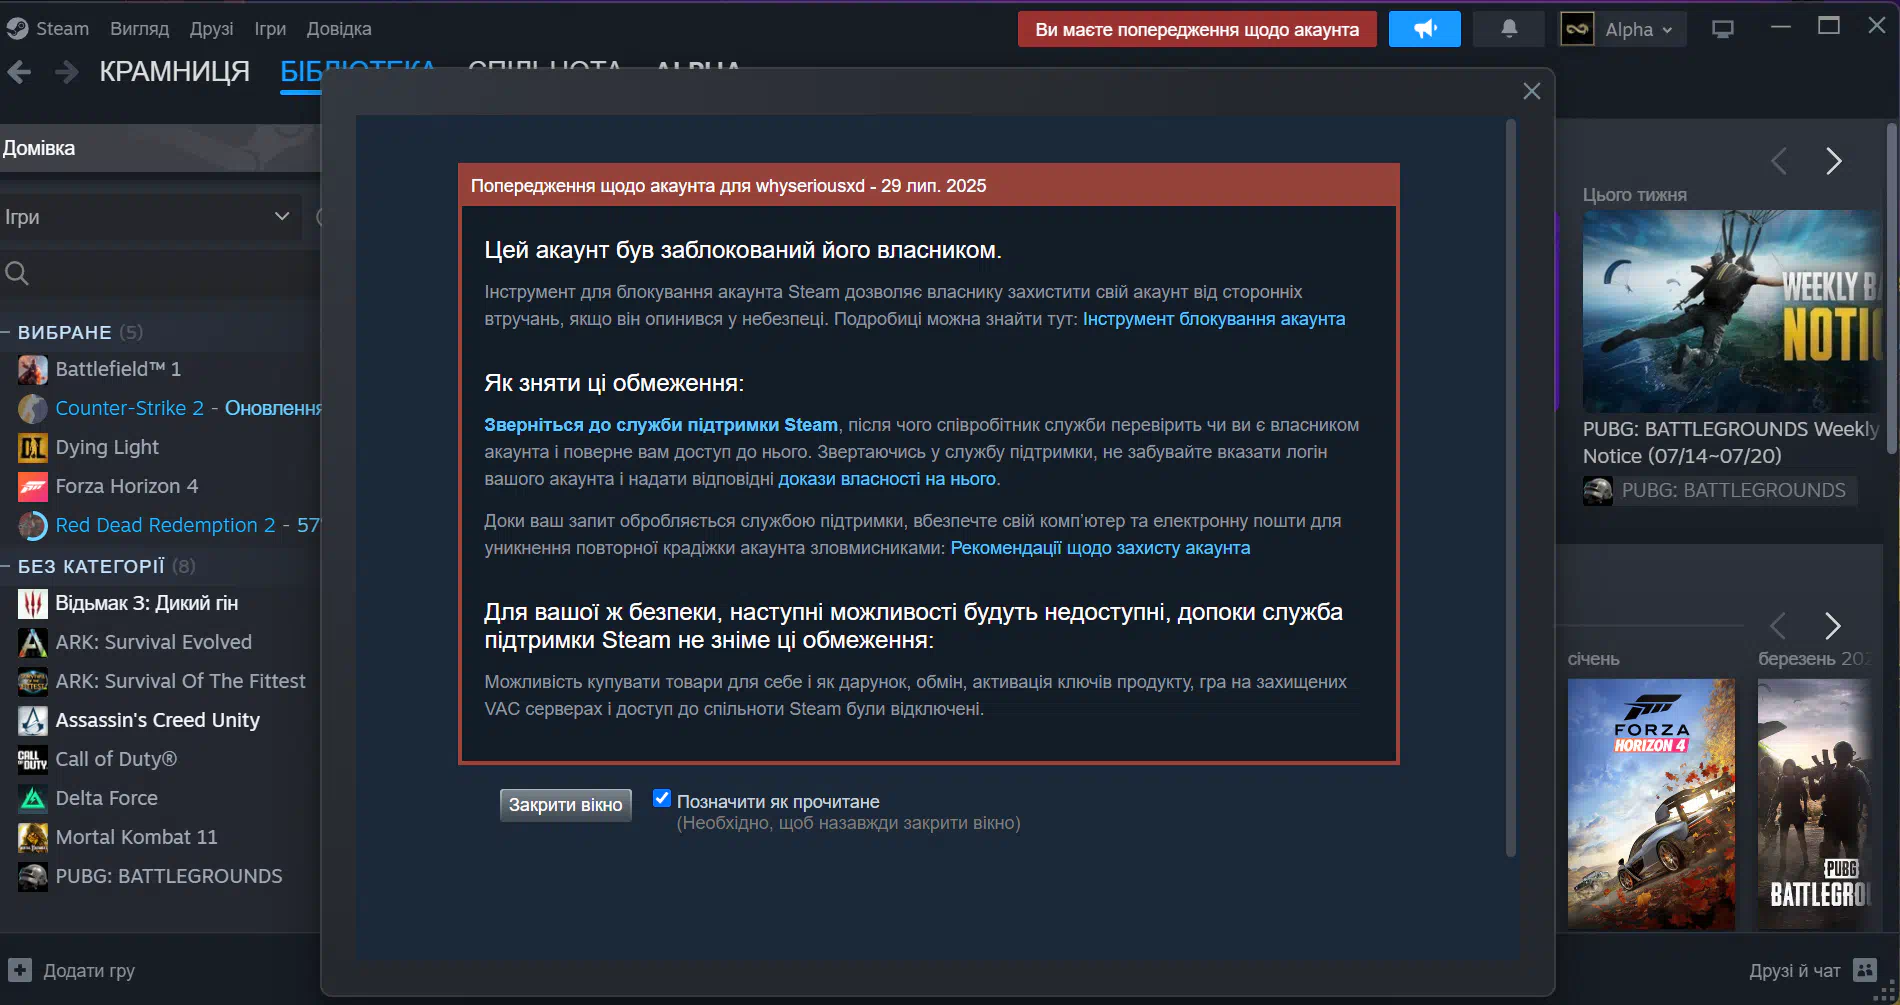Open the Друзі menu

coord(211,29)
